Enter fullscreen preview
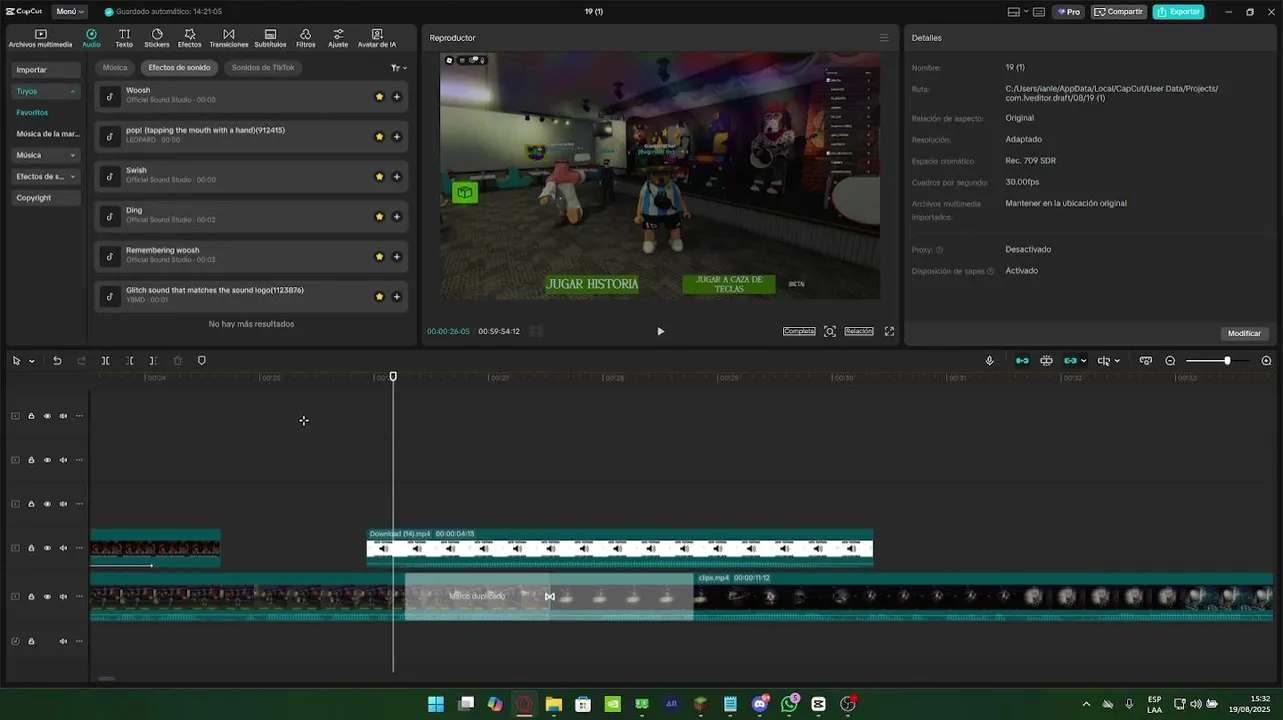Viewport: 1283px width, 720px height. (x=889, y=331)
